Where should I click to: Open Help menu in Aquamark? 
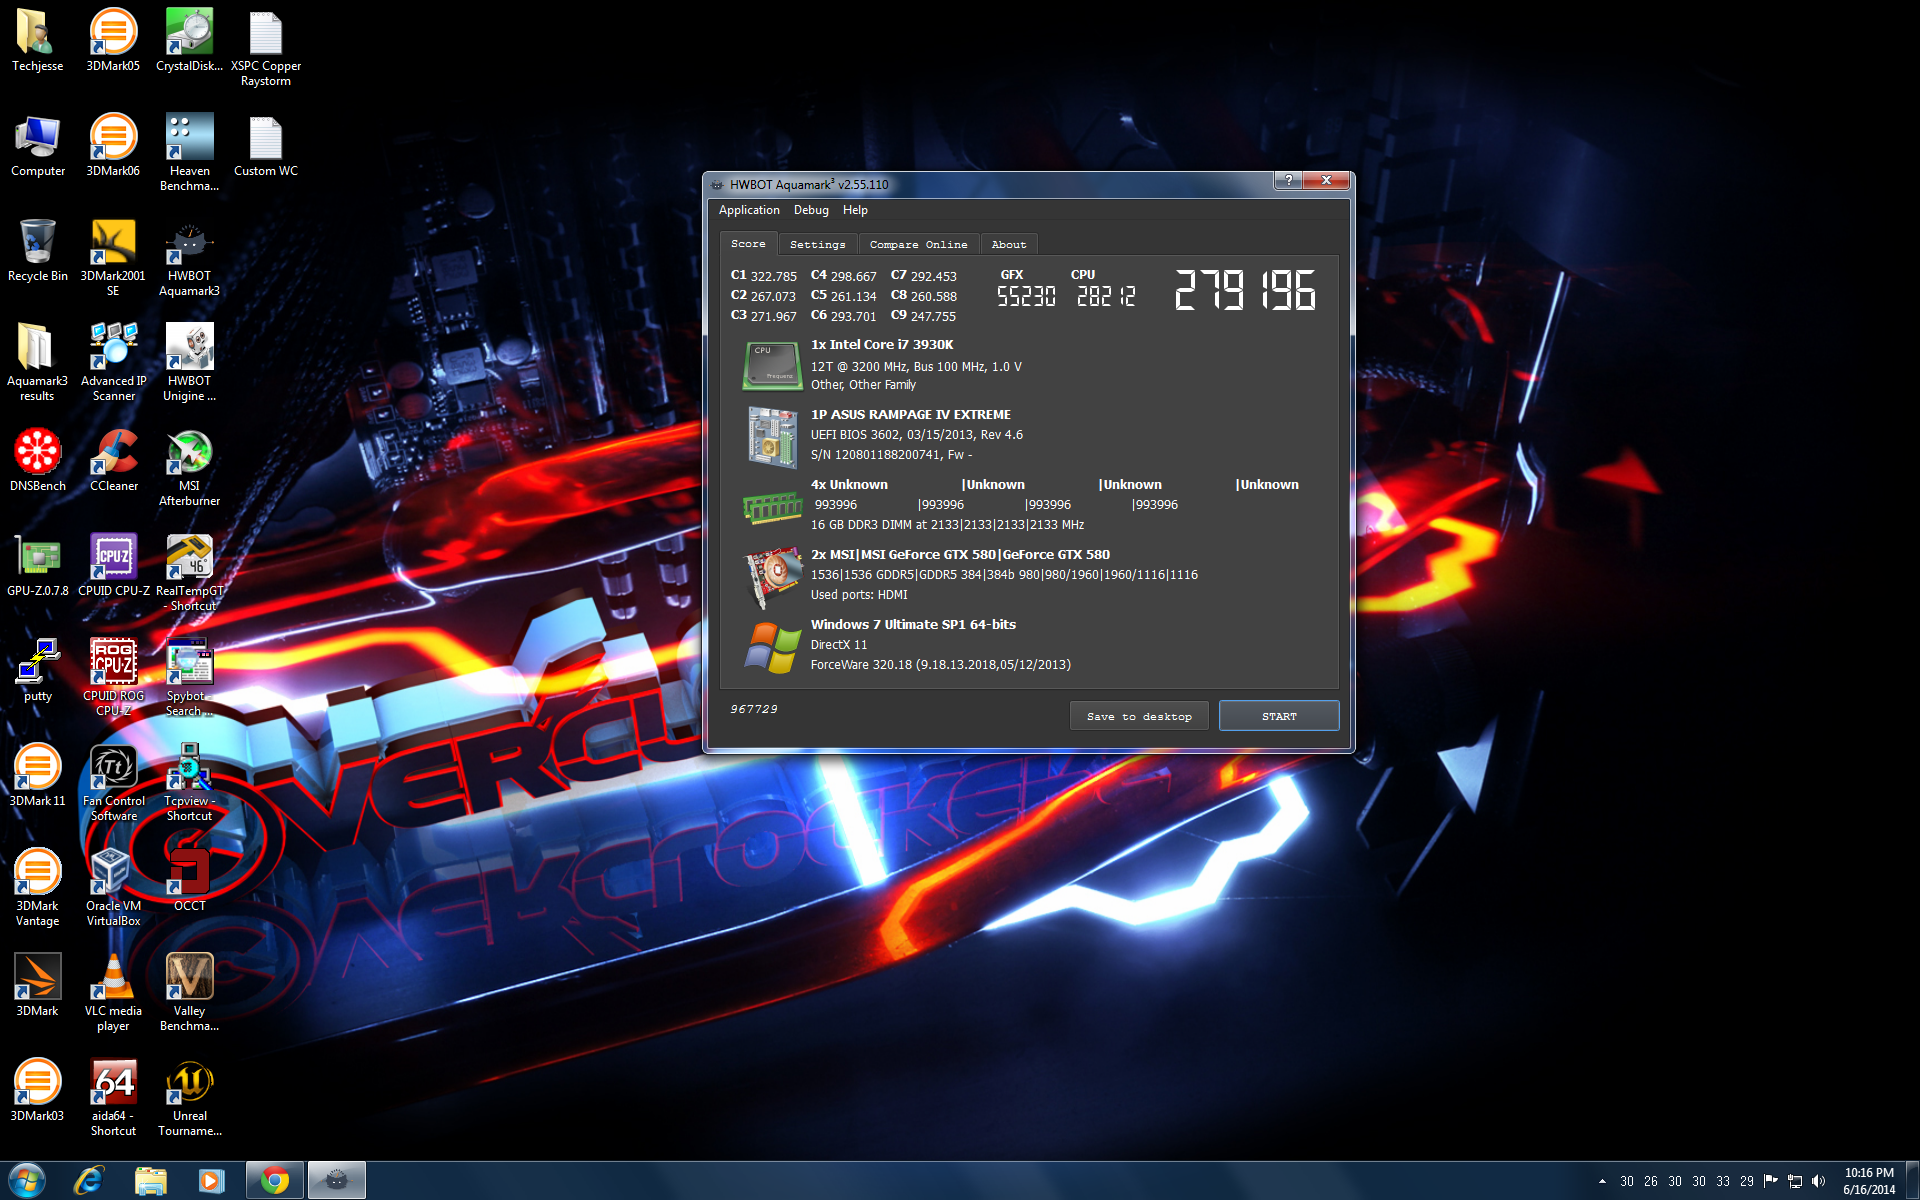(855, 210)
